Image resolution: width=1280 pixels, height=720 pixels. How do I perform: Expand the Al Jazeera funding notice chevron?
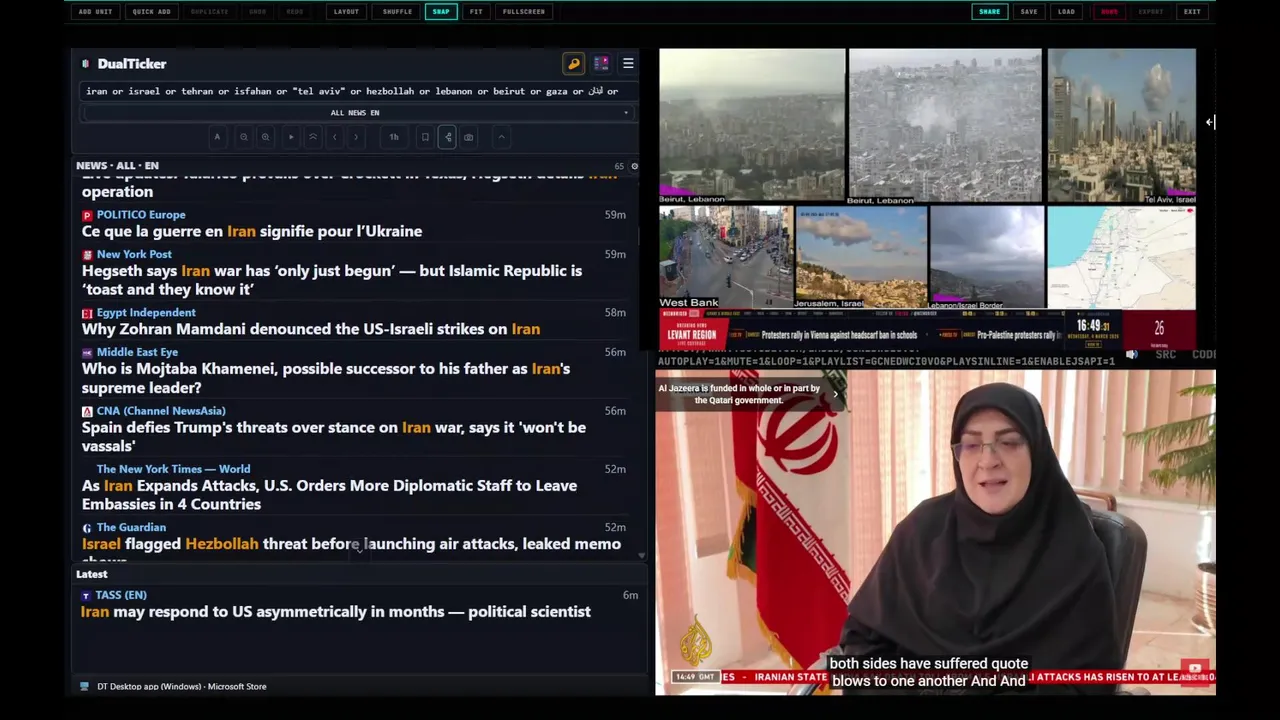[836, 394]
